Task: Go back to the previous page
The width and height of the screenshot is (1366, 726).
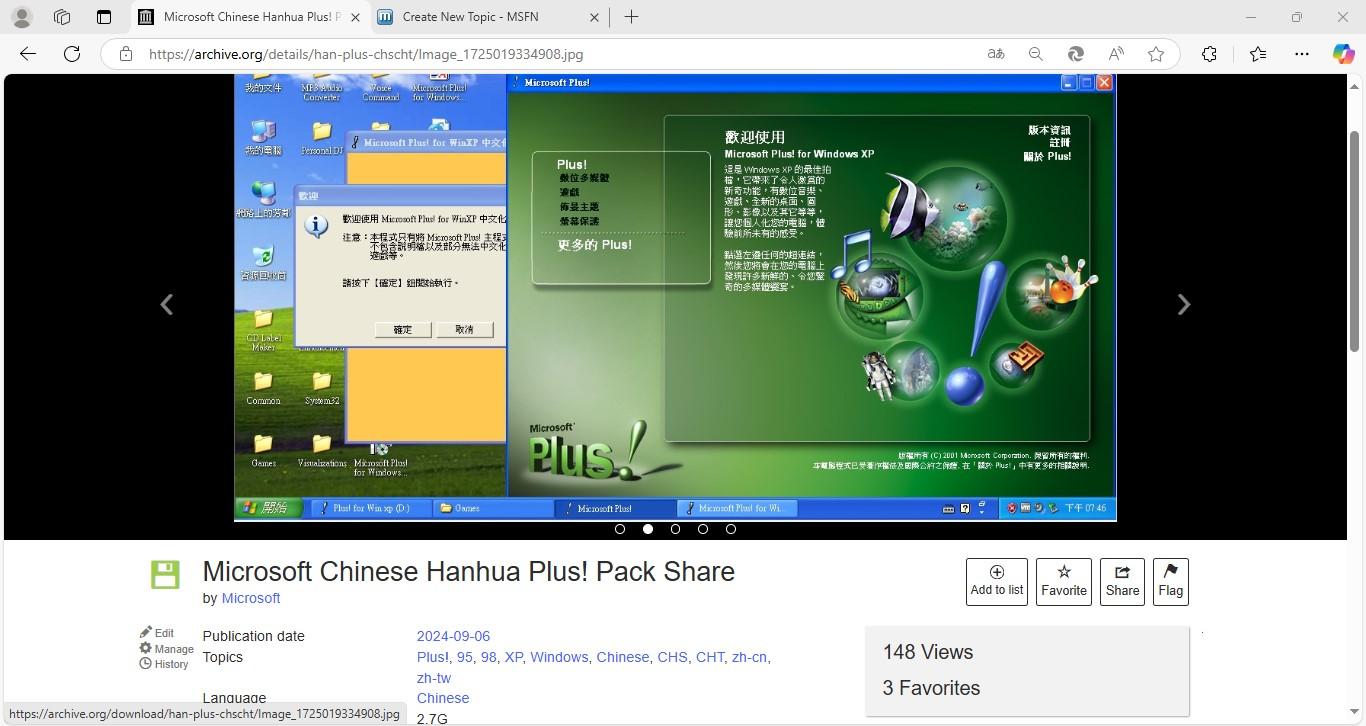Action: click(x=28, y=54)
